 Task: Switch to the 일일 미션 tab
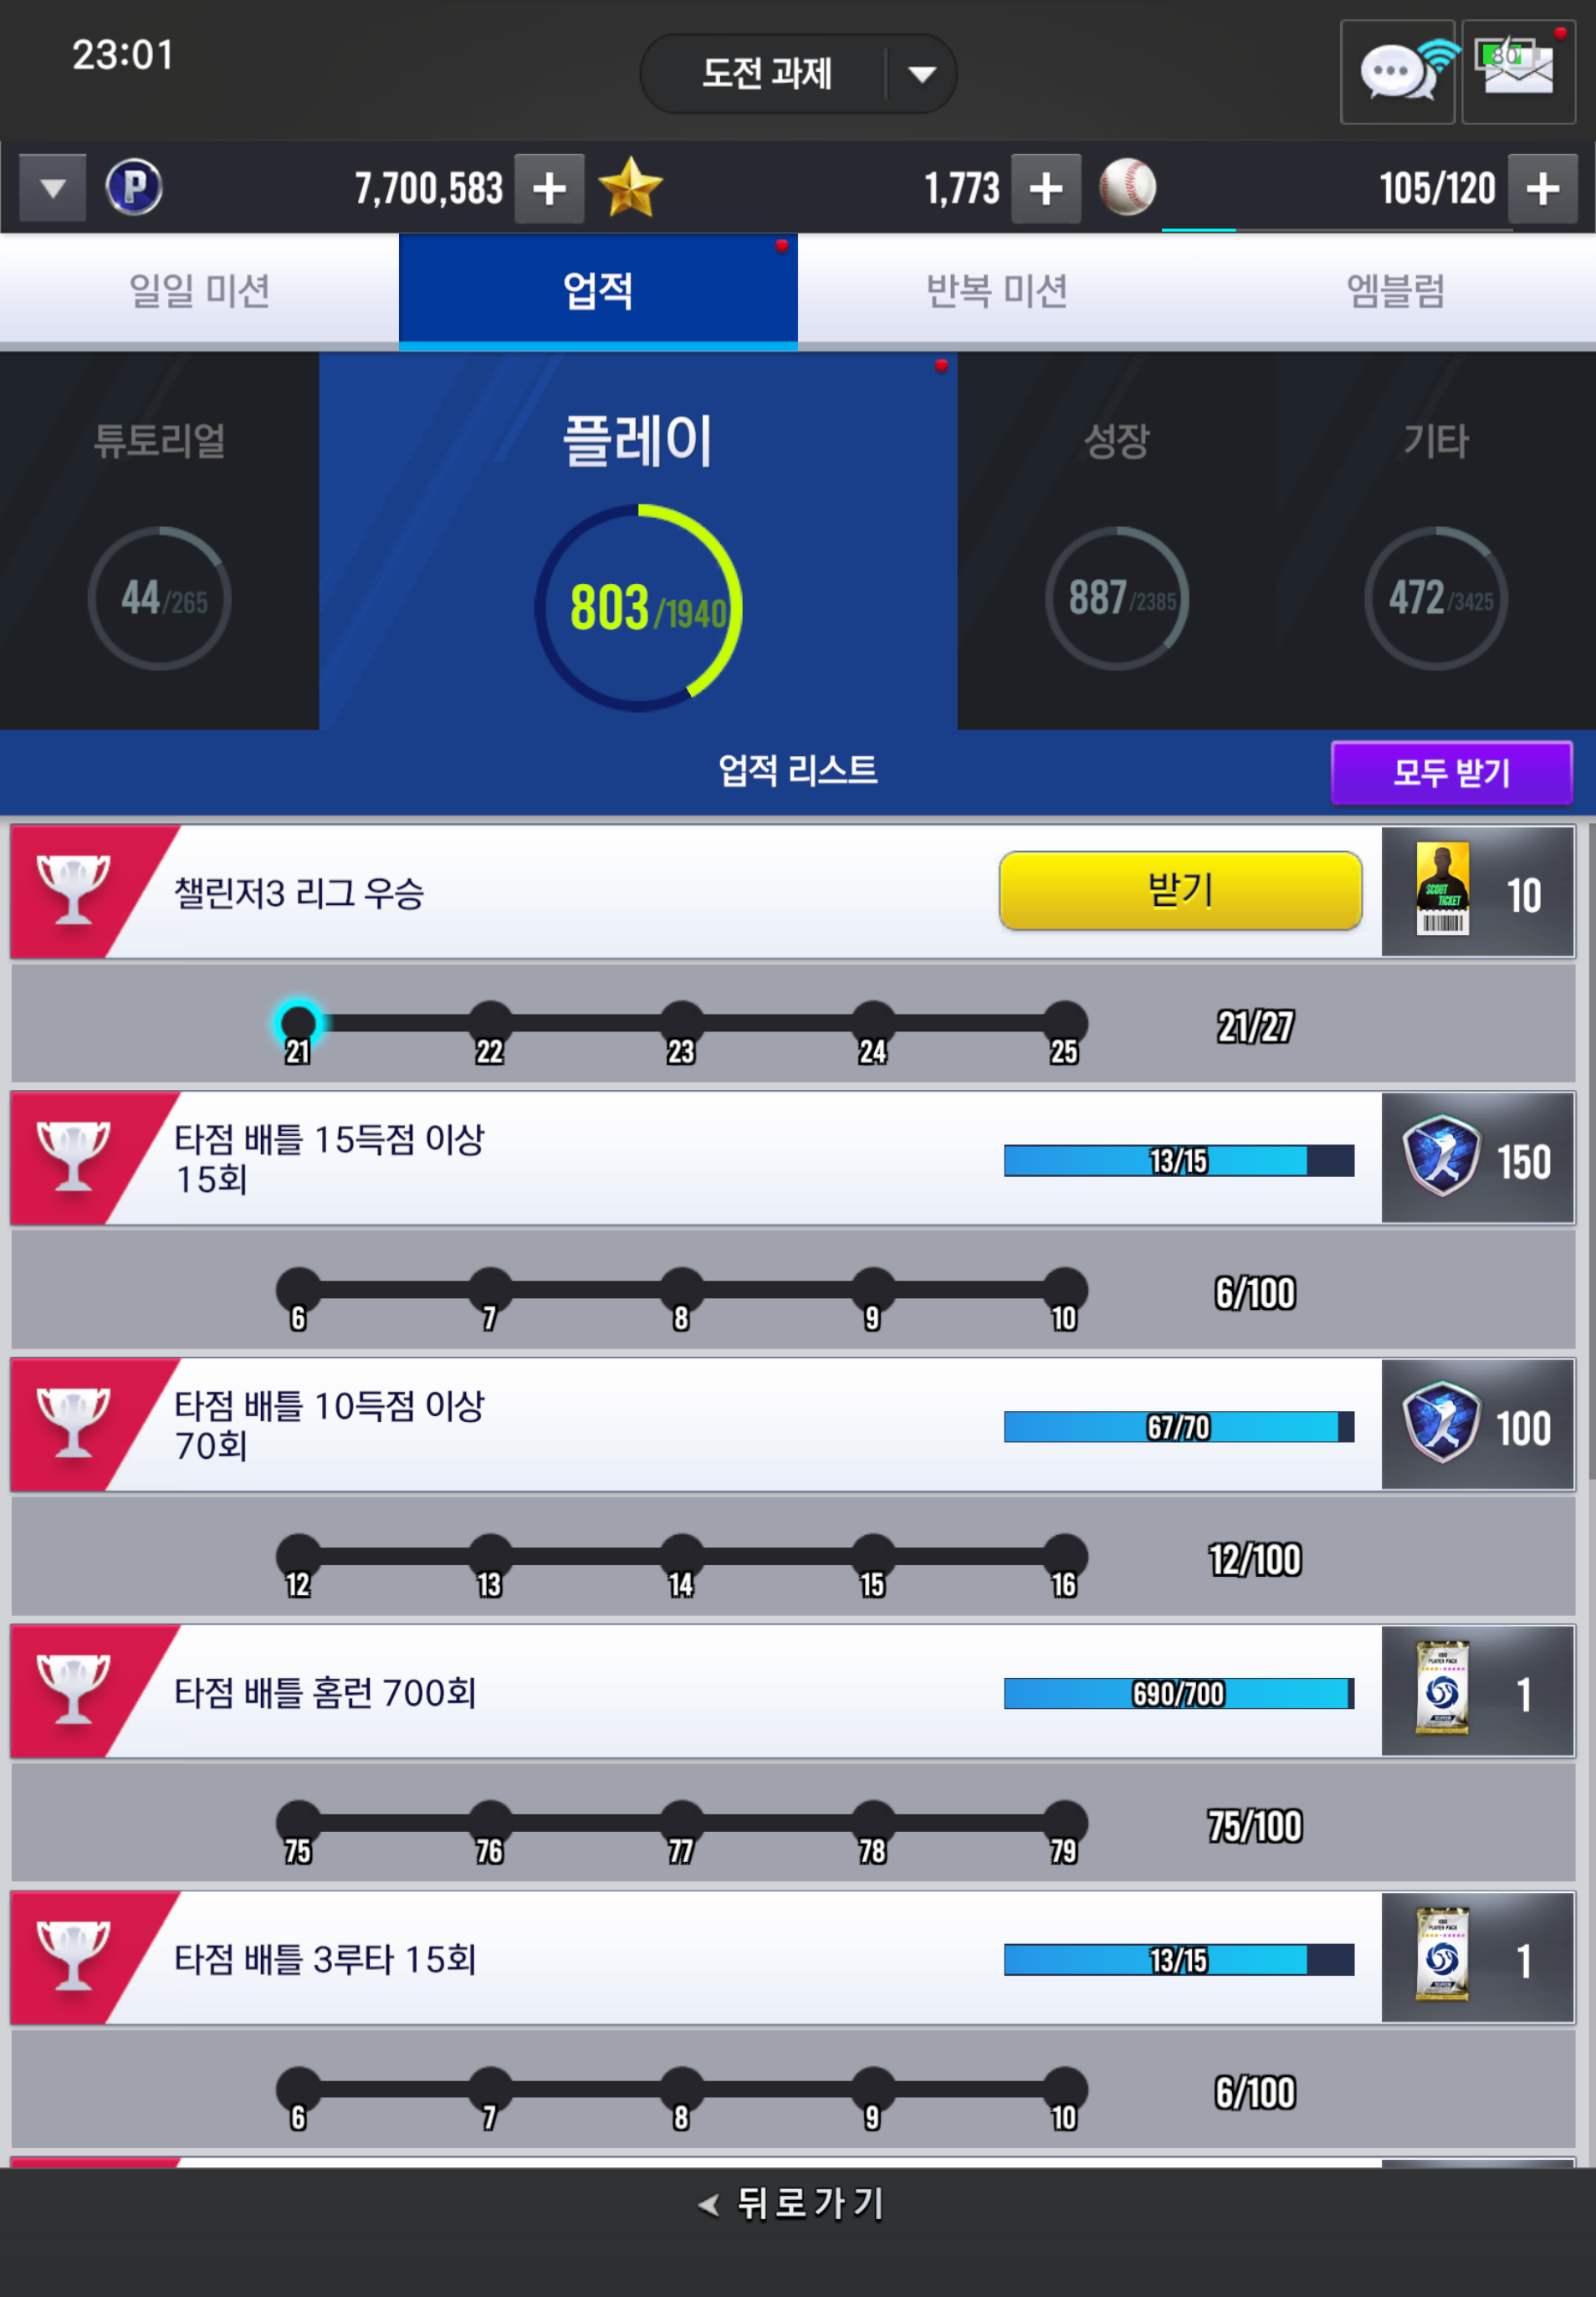199,291
